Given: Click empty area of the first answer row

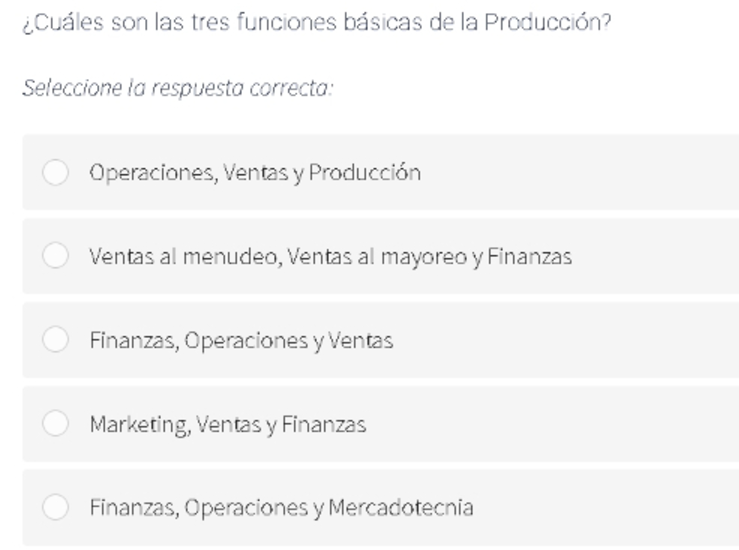Looking at the screenshot, I should (x=580, y=172).
